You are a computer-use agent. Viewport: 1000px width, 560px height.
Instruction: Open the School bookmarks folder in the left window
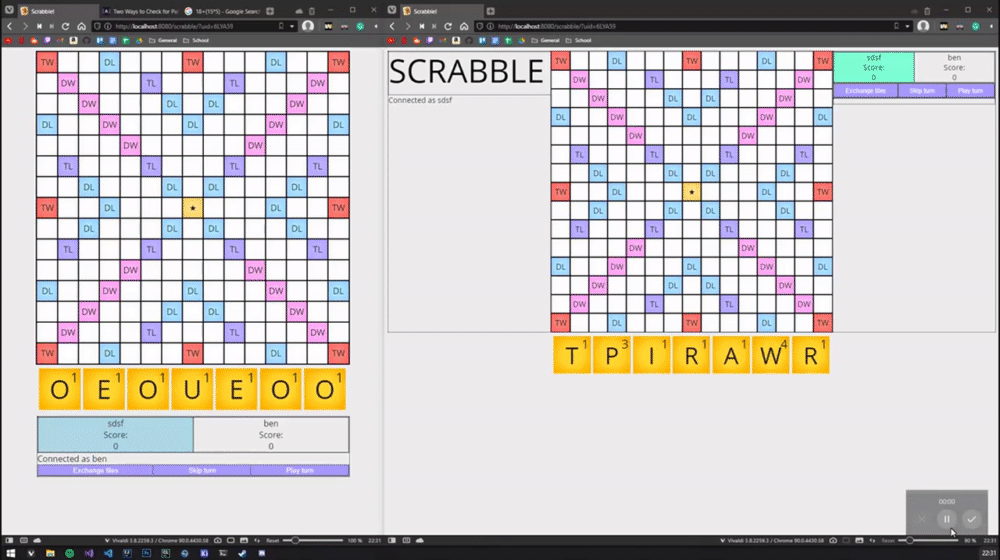pyautogui.click(x=196, y=40)
